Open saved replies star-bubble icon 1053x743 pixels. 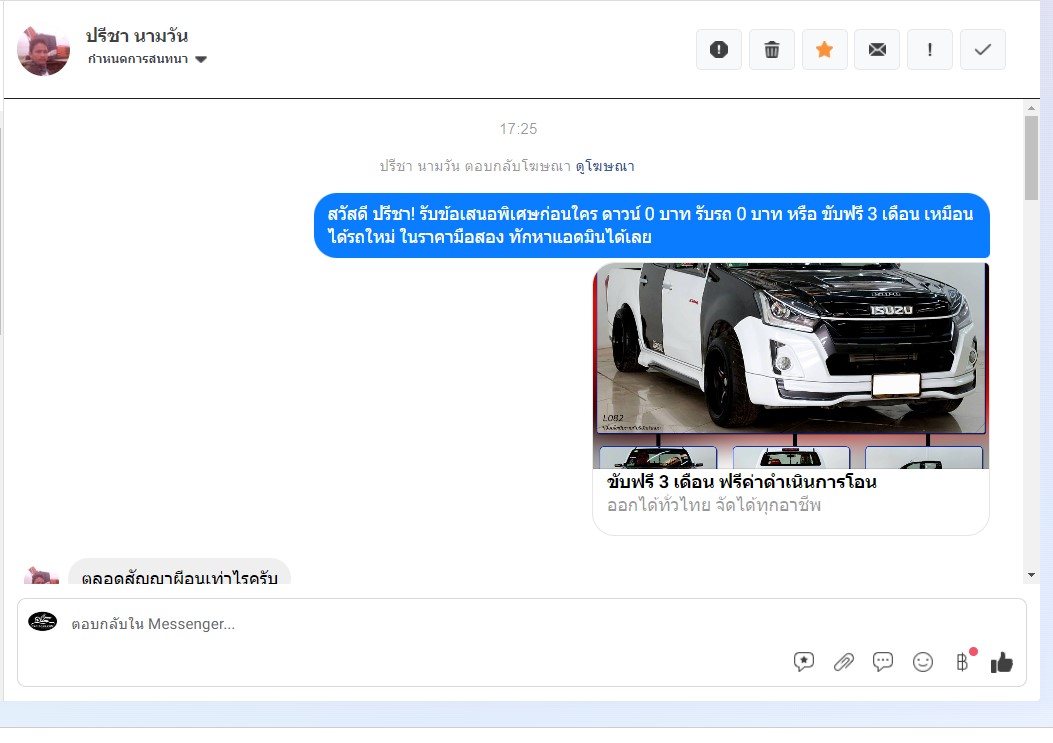click(804, 662)
